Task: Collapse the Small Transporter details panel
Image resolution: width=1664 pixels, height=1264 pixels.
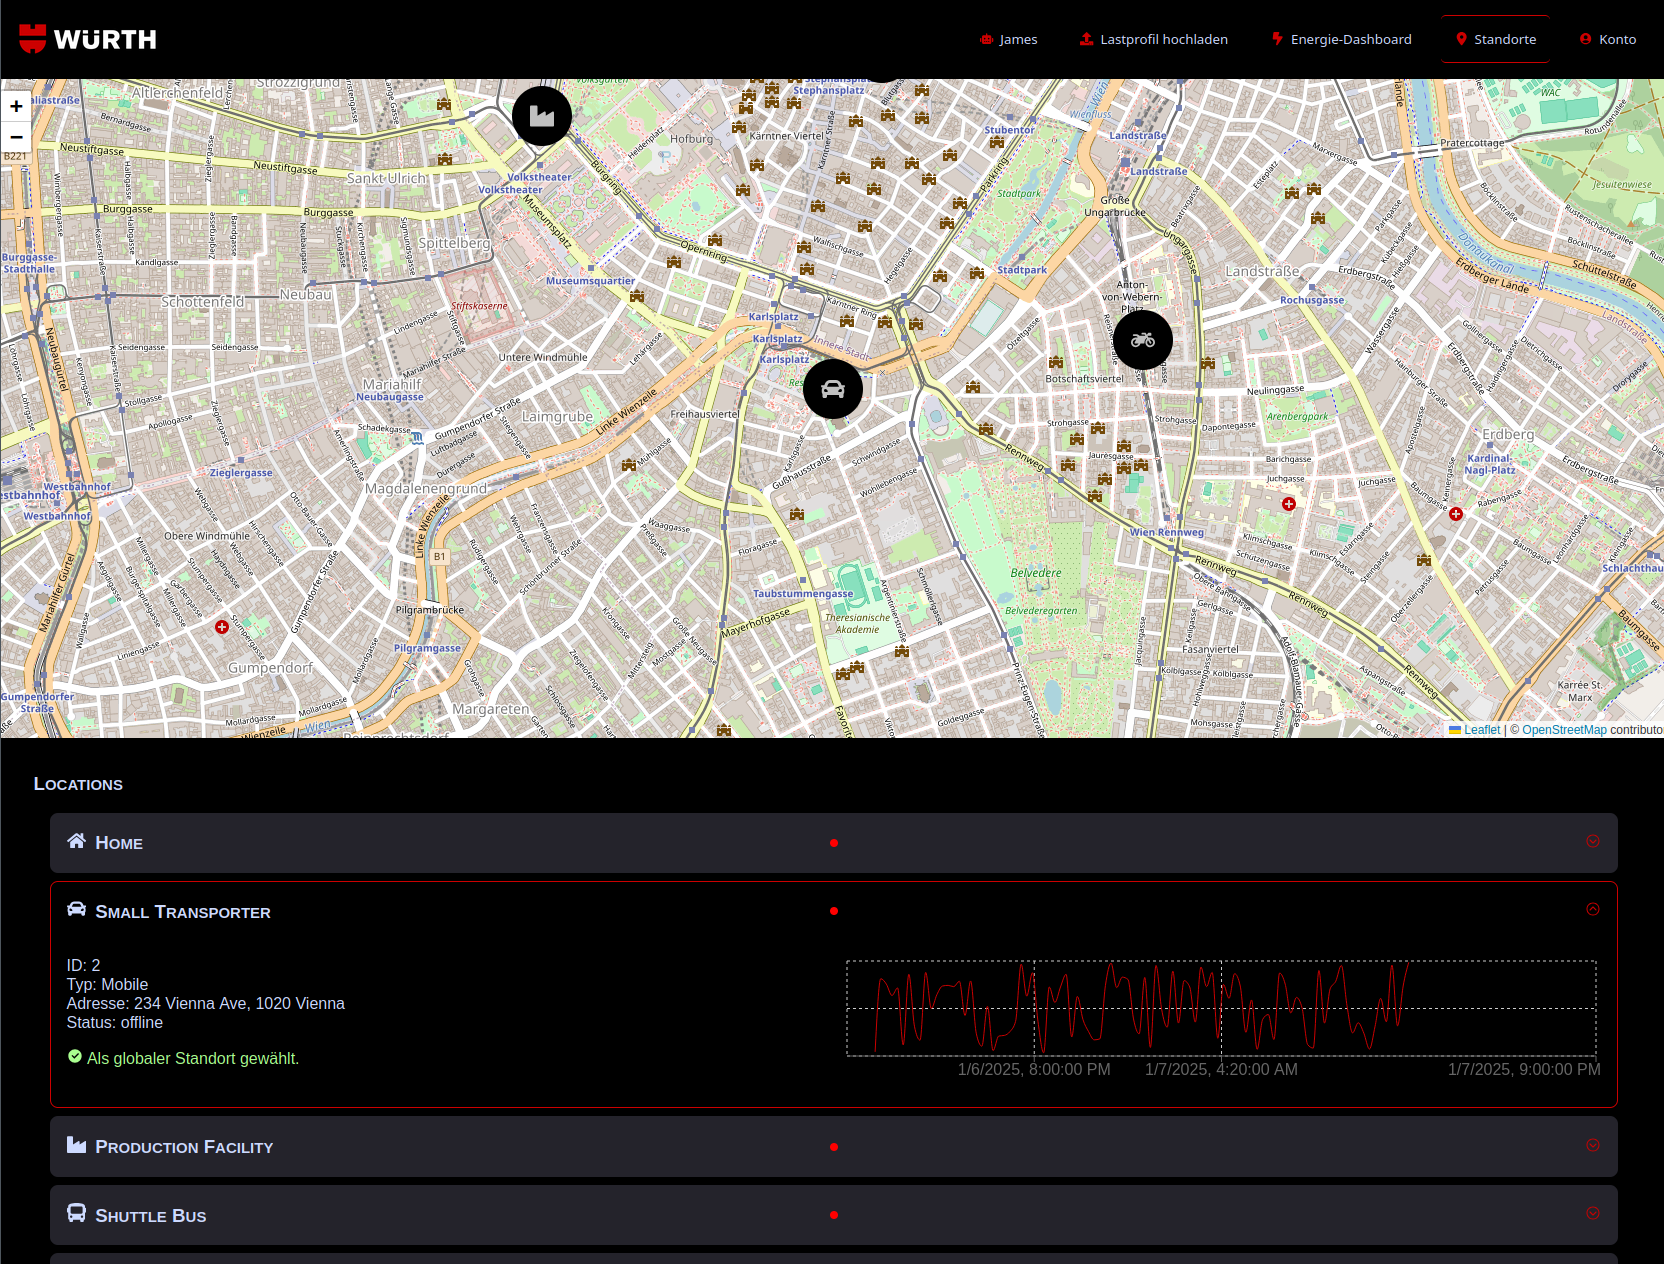Action: (1593, 909)
